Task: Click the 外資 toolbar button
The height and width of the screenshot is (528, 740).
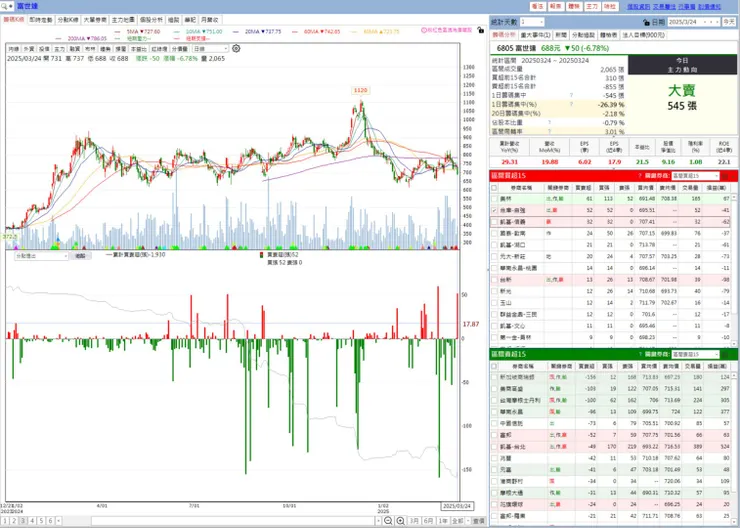Action: point(29,49)
